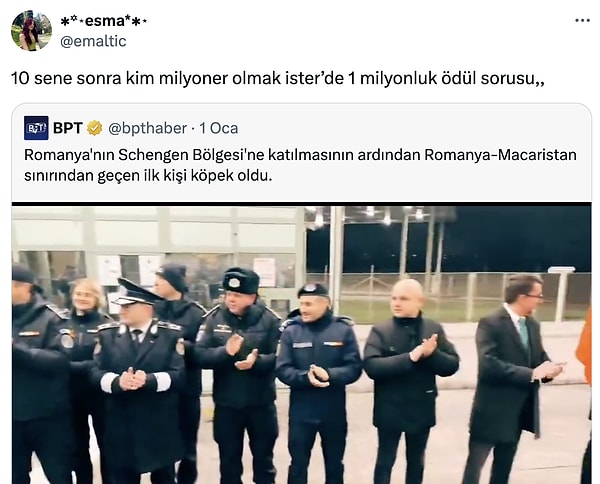Image resolution: width=600 pixels, height=484 pixels.
Task: Open the three-dot more options menu
Action: click(582, 21)
